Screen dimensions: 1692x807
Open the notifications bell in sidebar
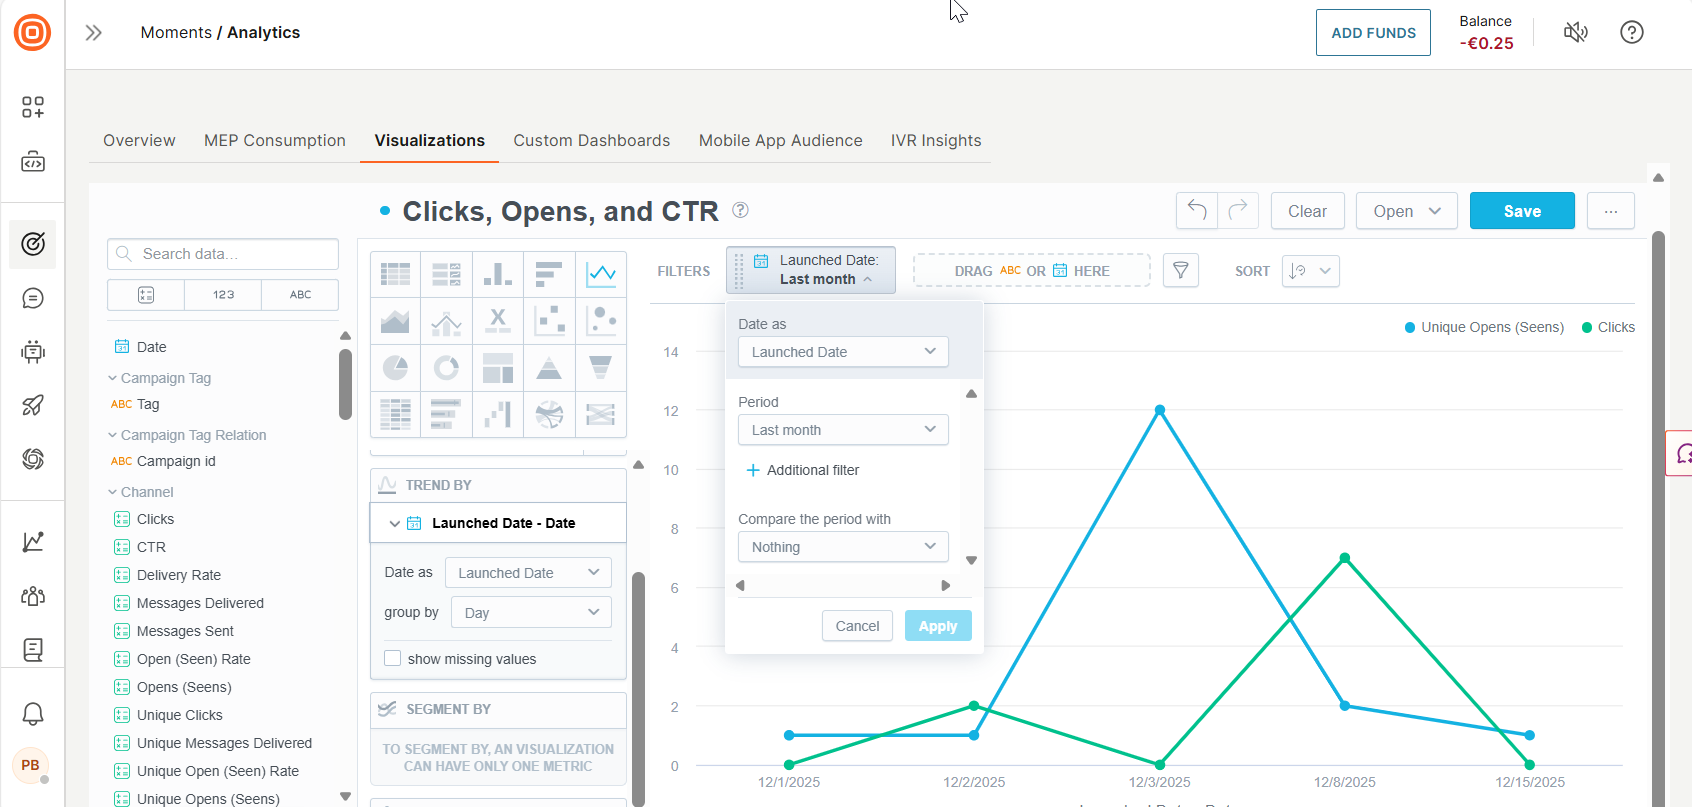tap(33, 714)
